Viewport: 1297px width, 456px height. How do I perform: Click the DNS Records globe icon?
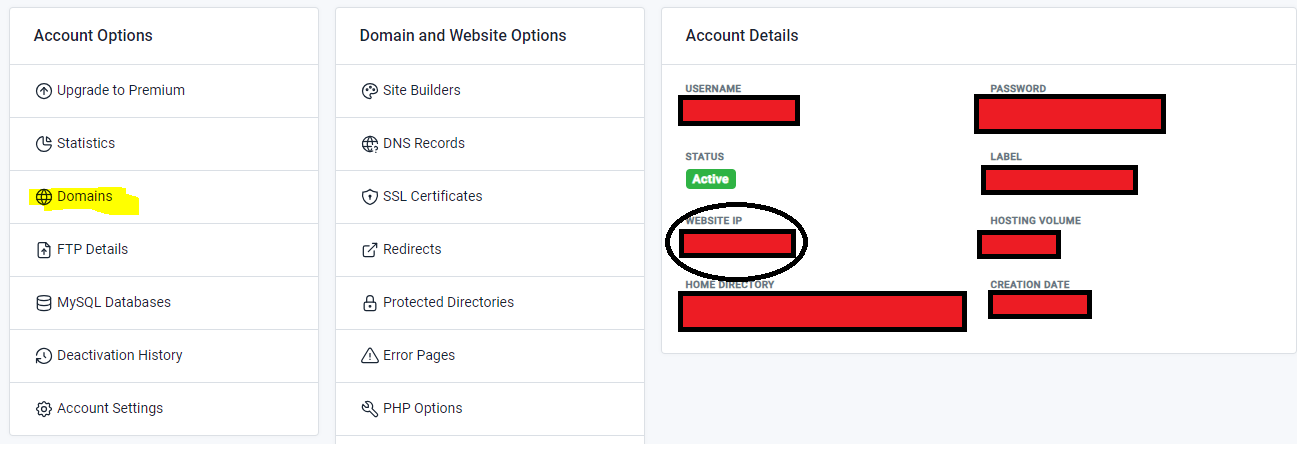pyautogui.click(x=369, y=144)
